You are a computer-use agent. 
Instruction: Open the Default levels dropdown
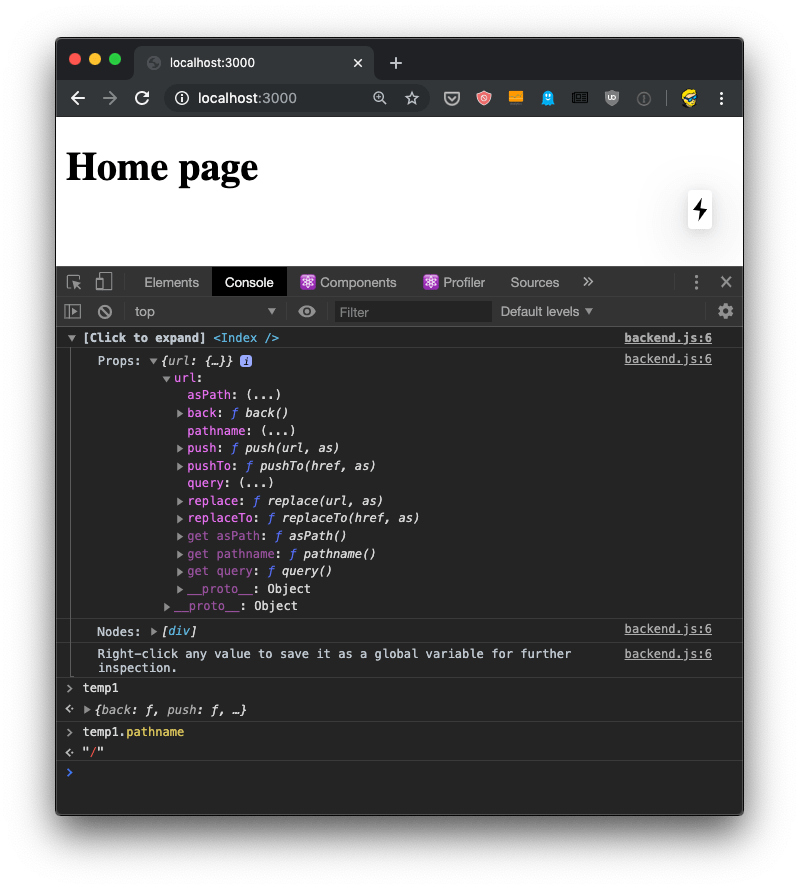click(547, 312)
